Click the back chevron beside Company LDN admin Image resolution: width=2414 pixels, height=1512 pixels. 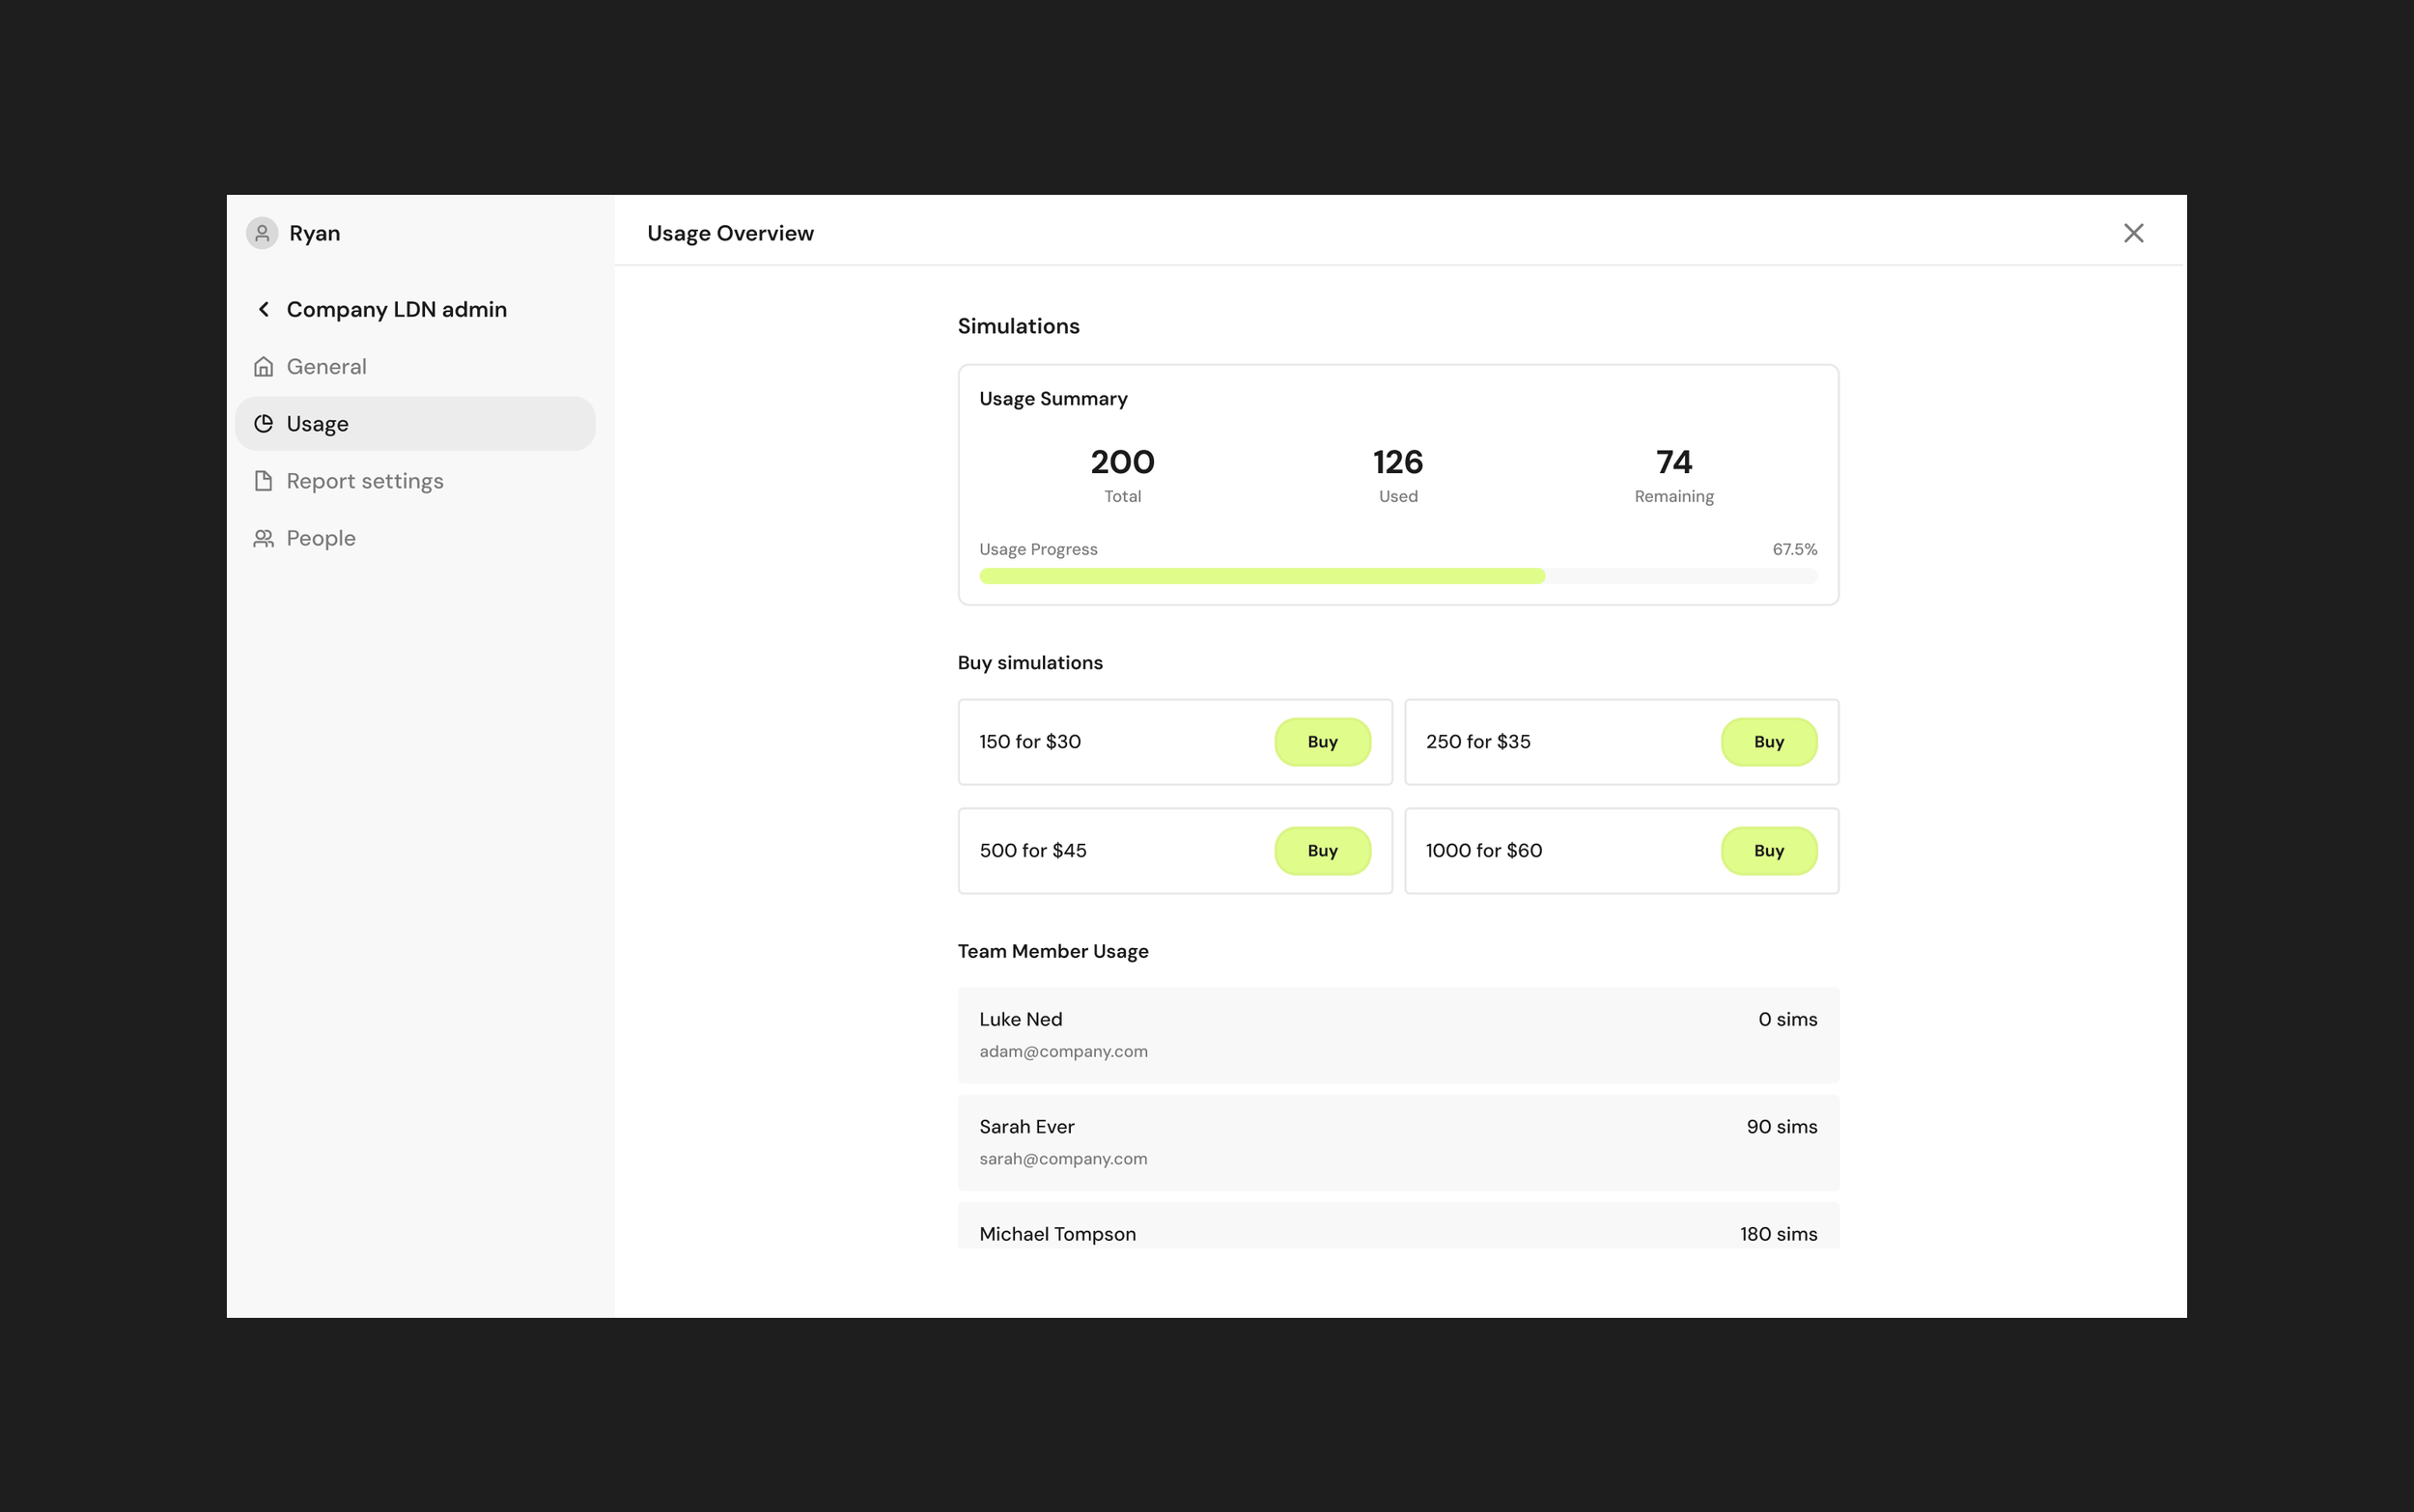click(x=264, y=309)
